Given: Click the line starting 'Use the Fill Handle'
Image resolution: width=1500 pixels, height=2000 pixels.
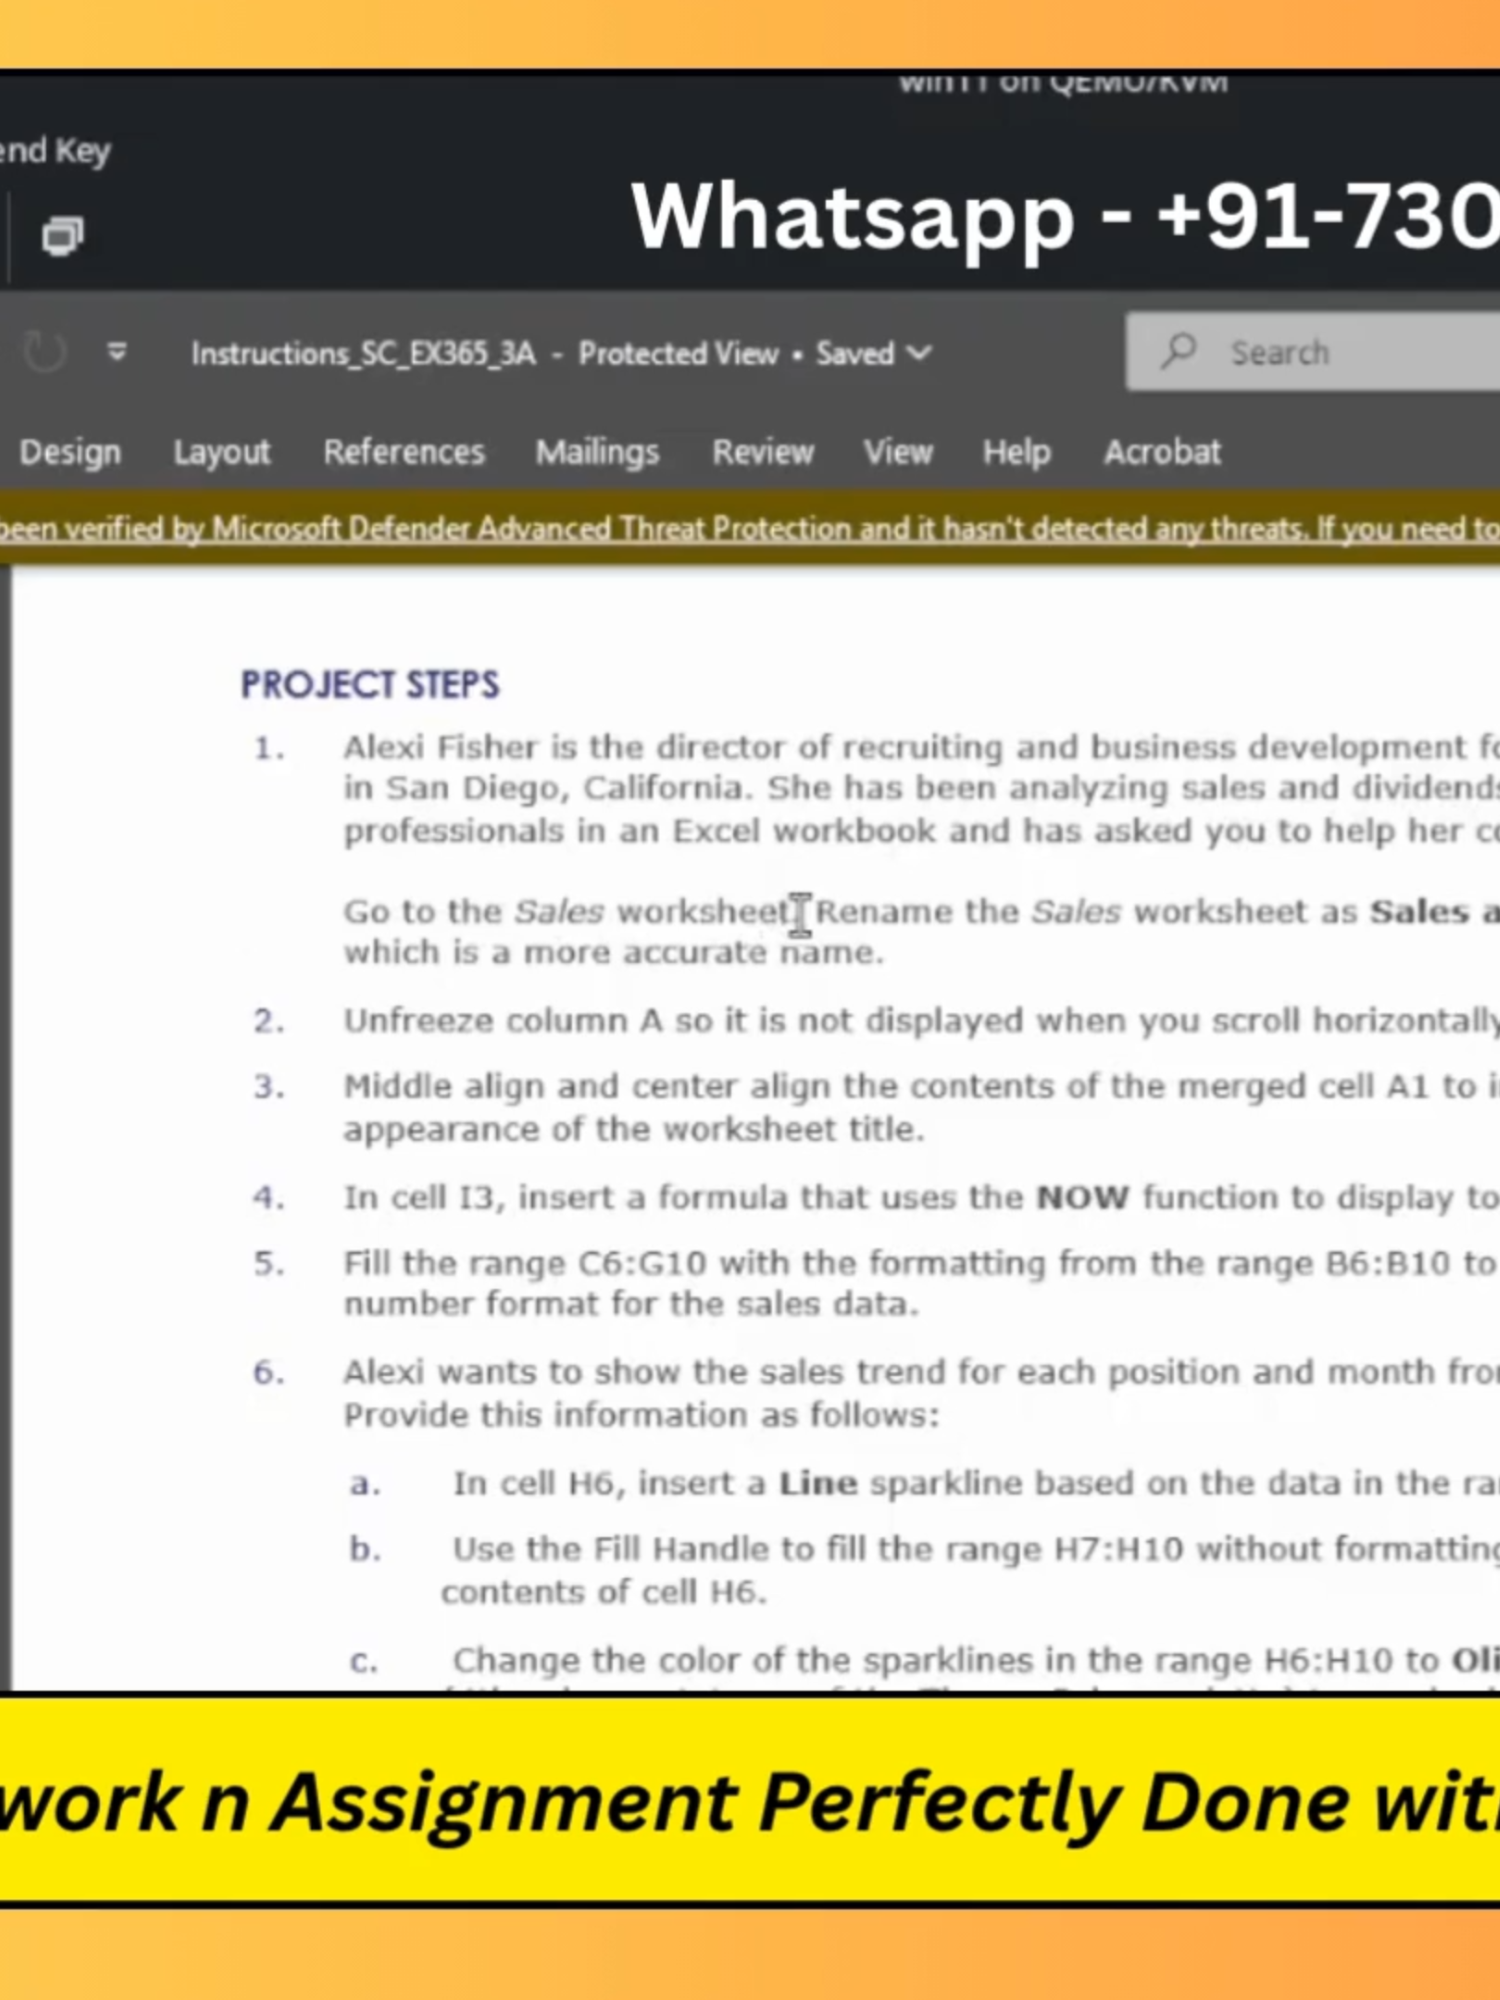Looking at the screenshot, I should pyautogui.click(x=976, y=1549).
